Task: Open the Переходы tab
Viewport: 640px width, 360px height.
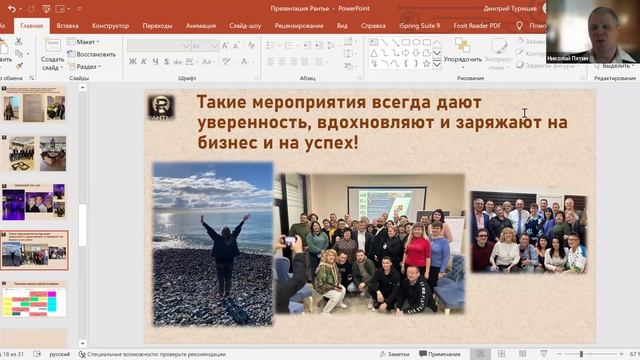Action: tap(157, 26)
